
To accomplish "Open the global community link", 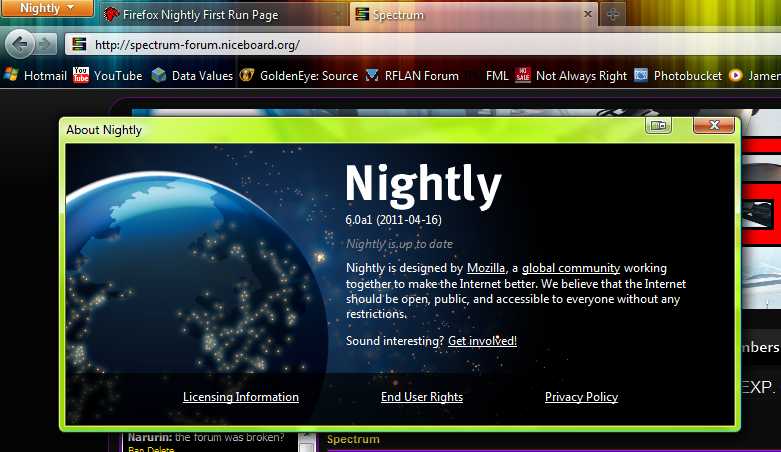I will click(x=571, y=268).
